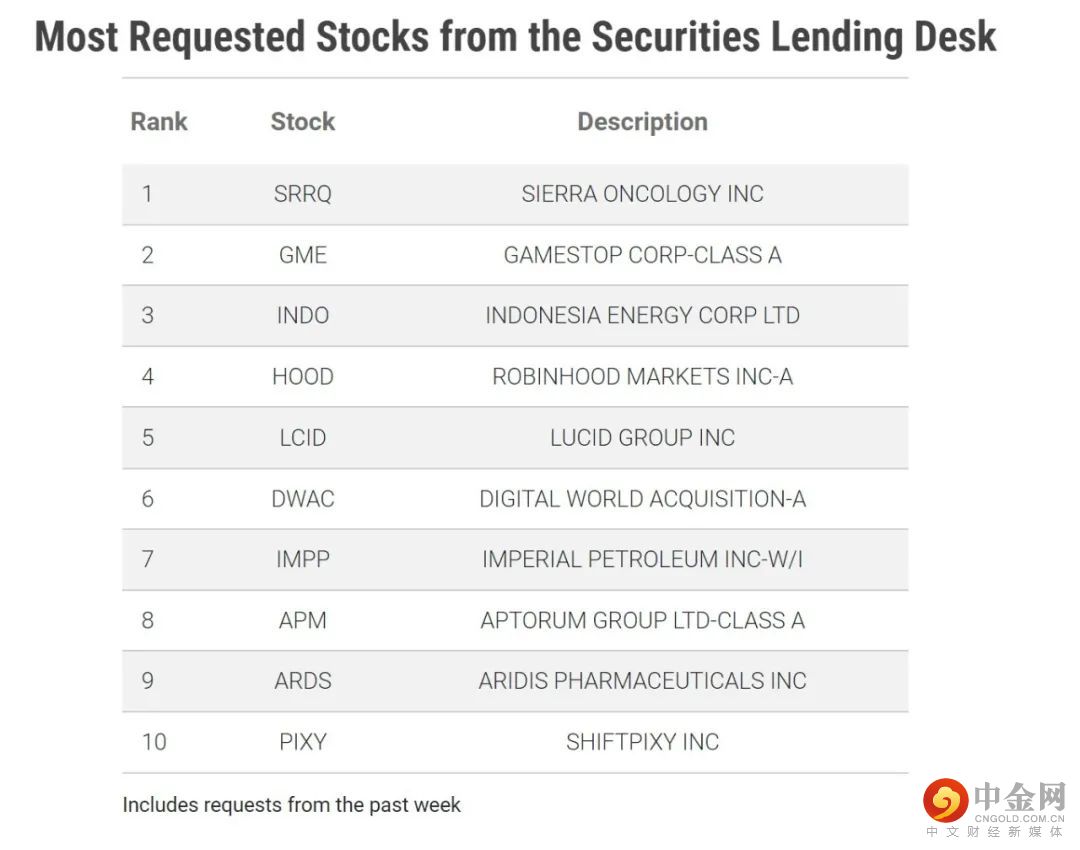This screenshot has height=850, width=1080.
Task: Click the APM stock ticker
Action: 302,620
